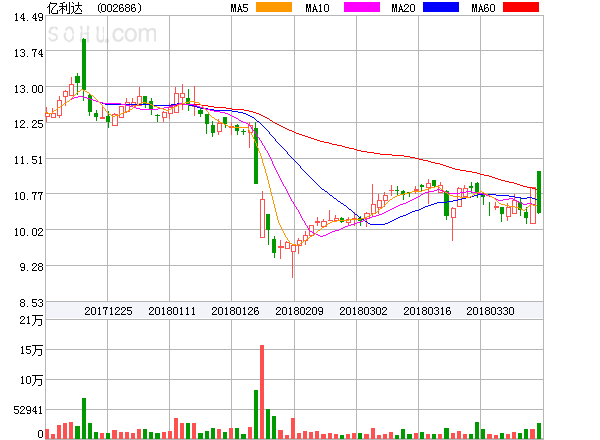
Task: Click the blue MA20 legend swatch
Action: (x=441, y=7)
